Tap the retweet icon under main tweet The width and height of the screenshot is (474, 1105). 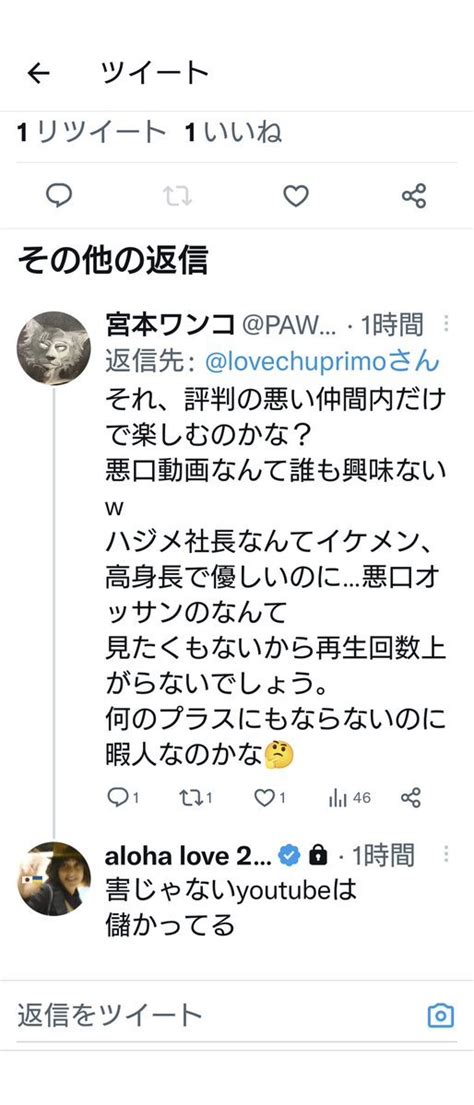(177, 196)
